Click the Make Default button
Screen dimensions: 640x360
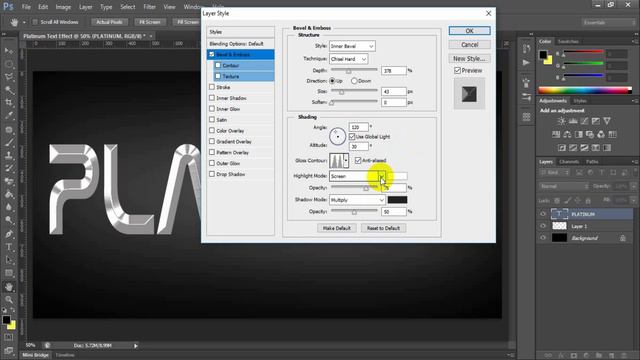pyautogui.click(x=337, y=228)
